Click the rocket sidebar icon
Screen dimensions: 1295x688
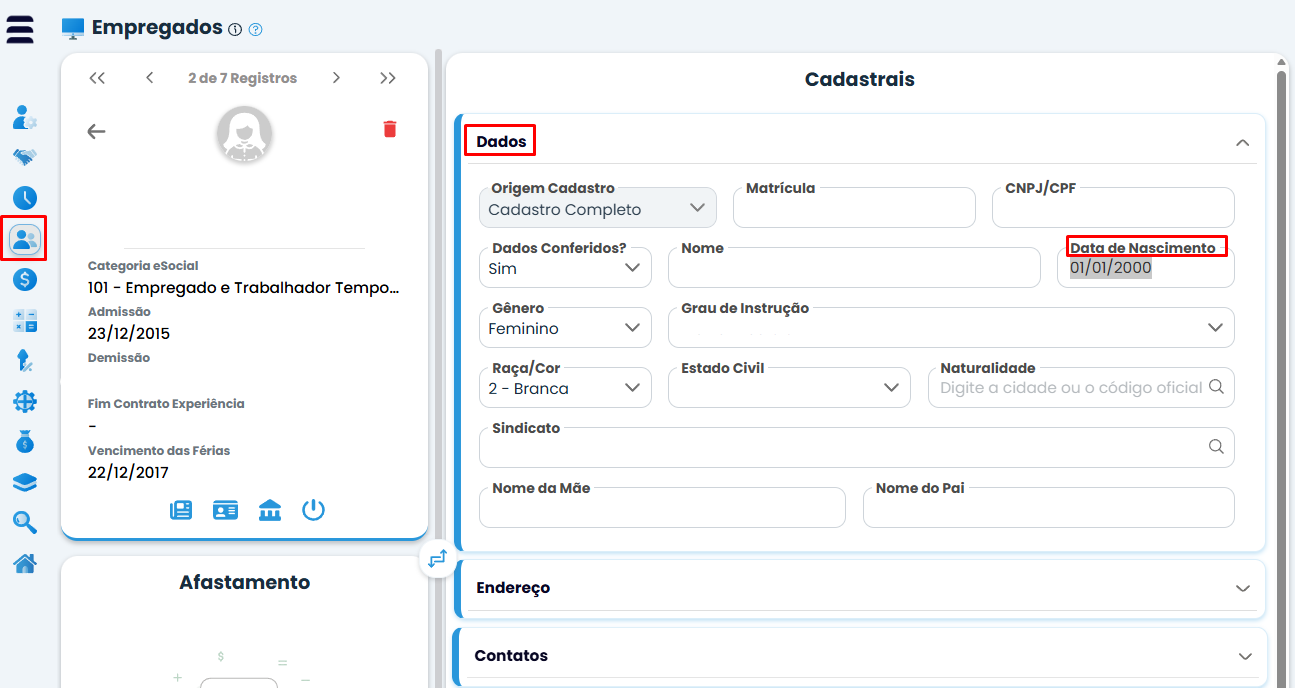25,360
